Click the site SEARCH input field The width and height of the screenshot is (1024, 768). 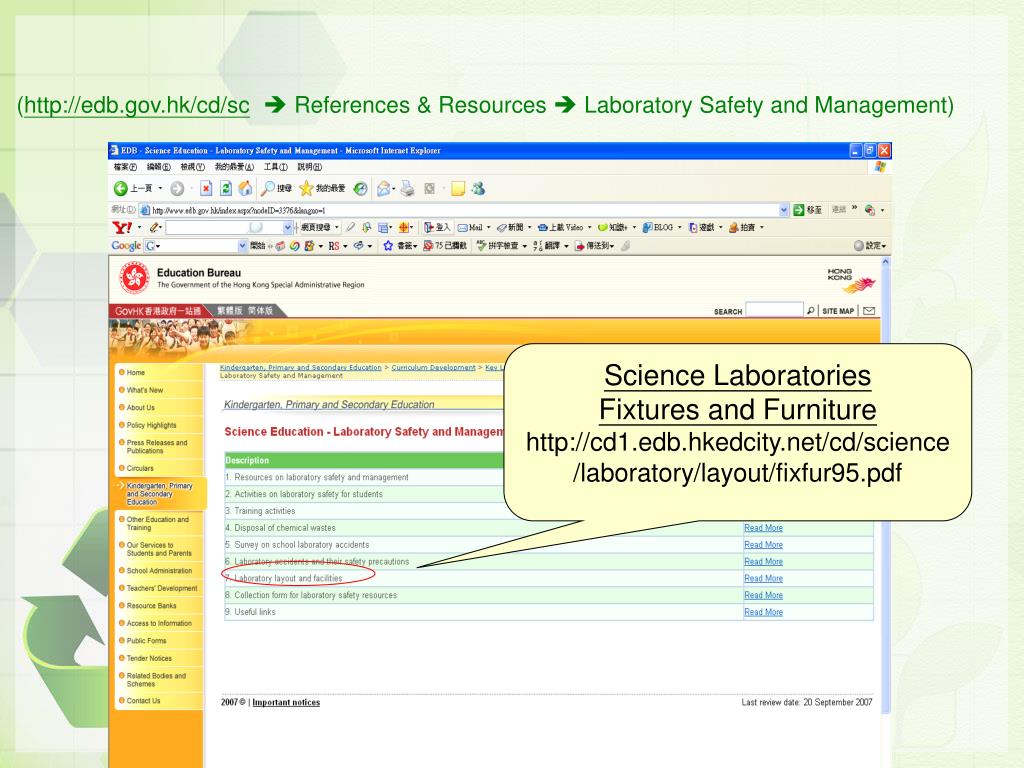tap(775, 310)
